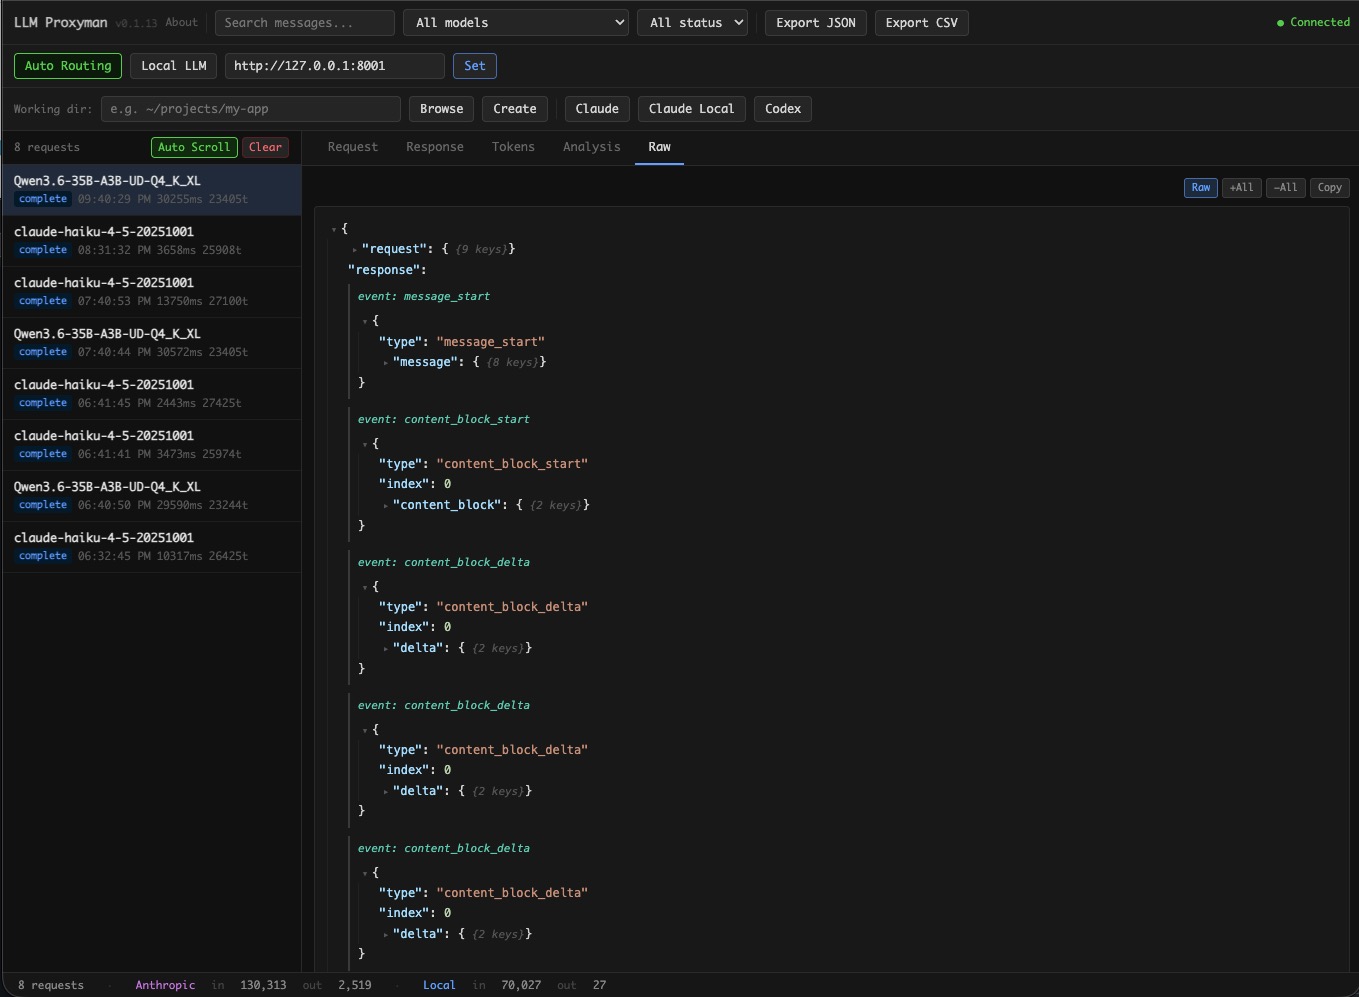The width and height of the screenshot is (1359, 997).
Task: Expand the "request" node with 9 keys
Action: [x=355, y=250]
